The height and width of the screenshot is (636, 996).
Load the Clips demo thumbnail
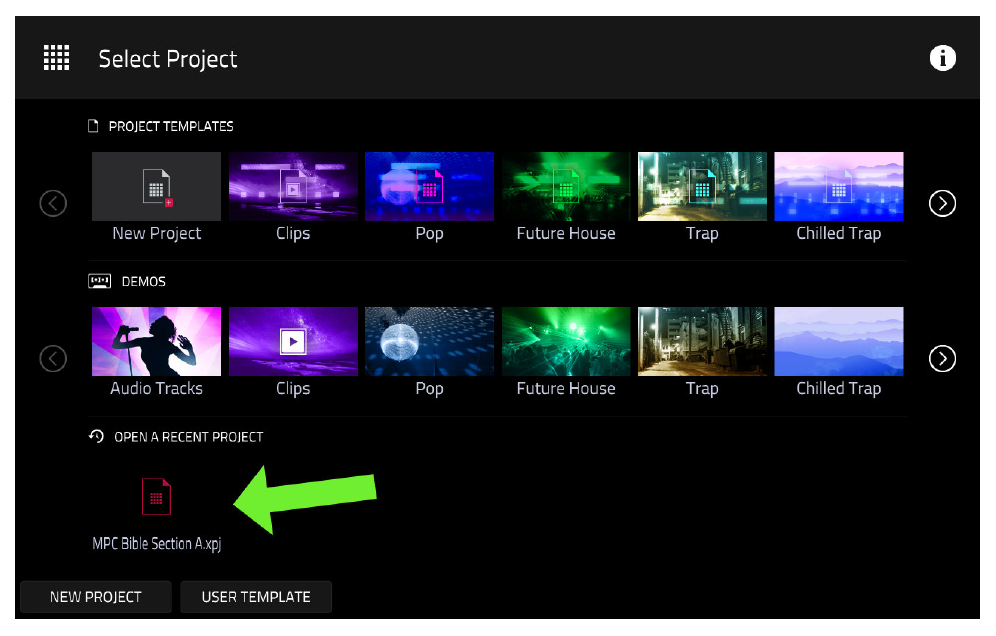click(293, 341)
